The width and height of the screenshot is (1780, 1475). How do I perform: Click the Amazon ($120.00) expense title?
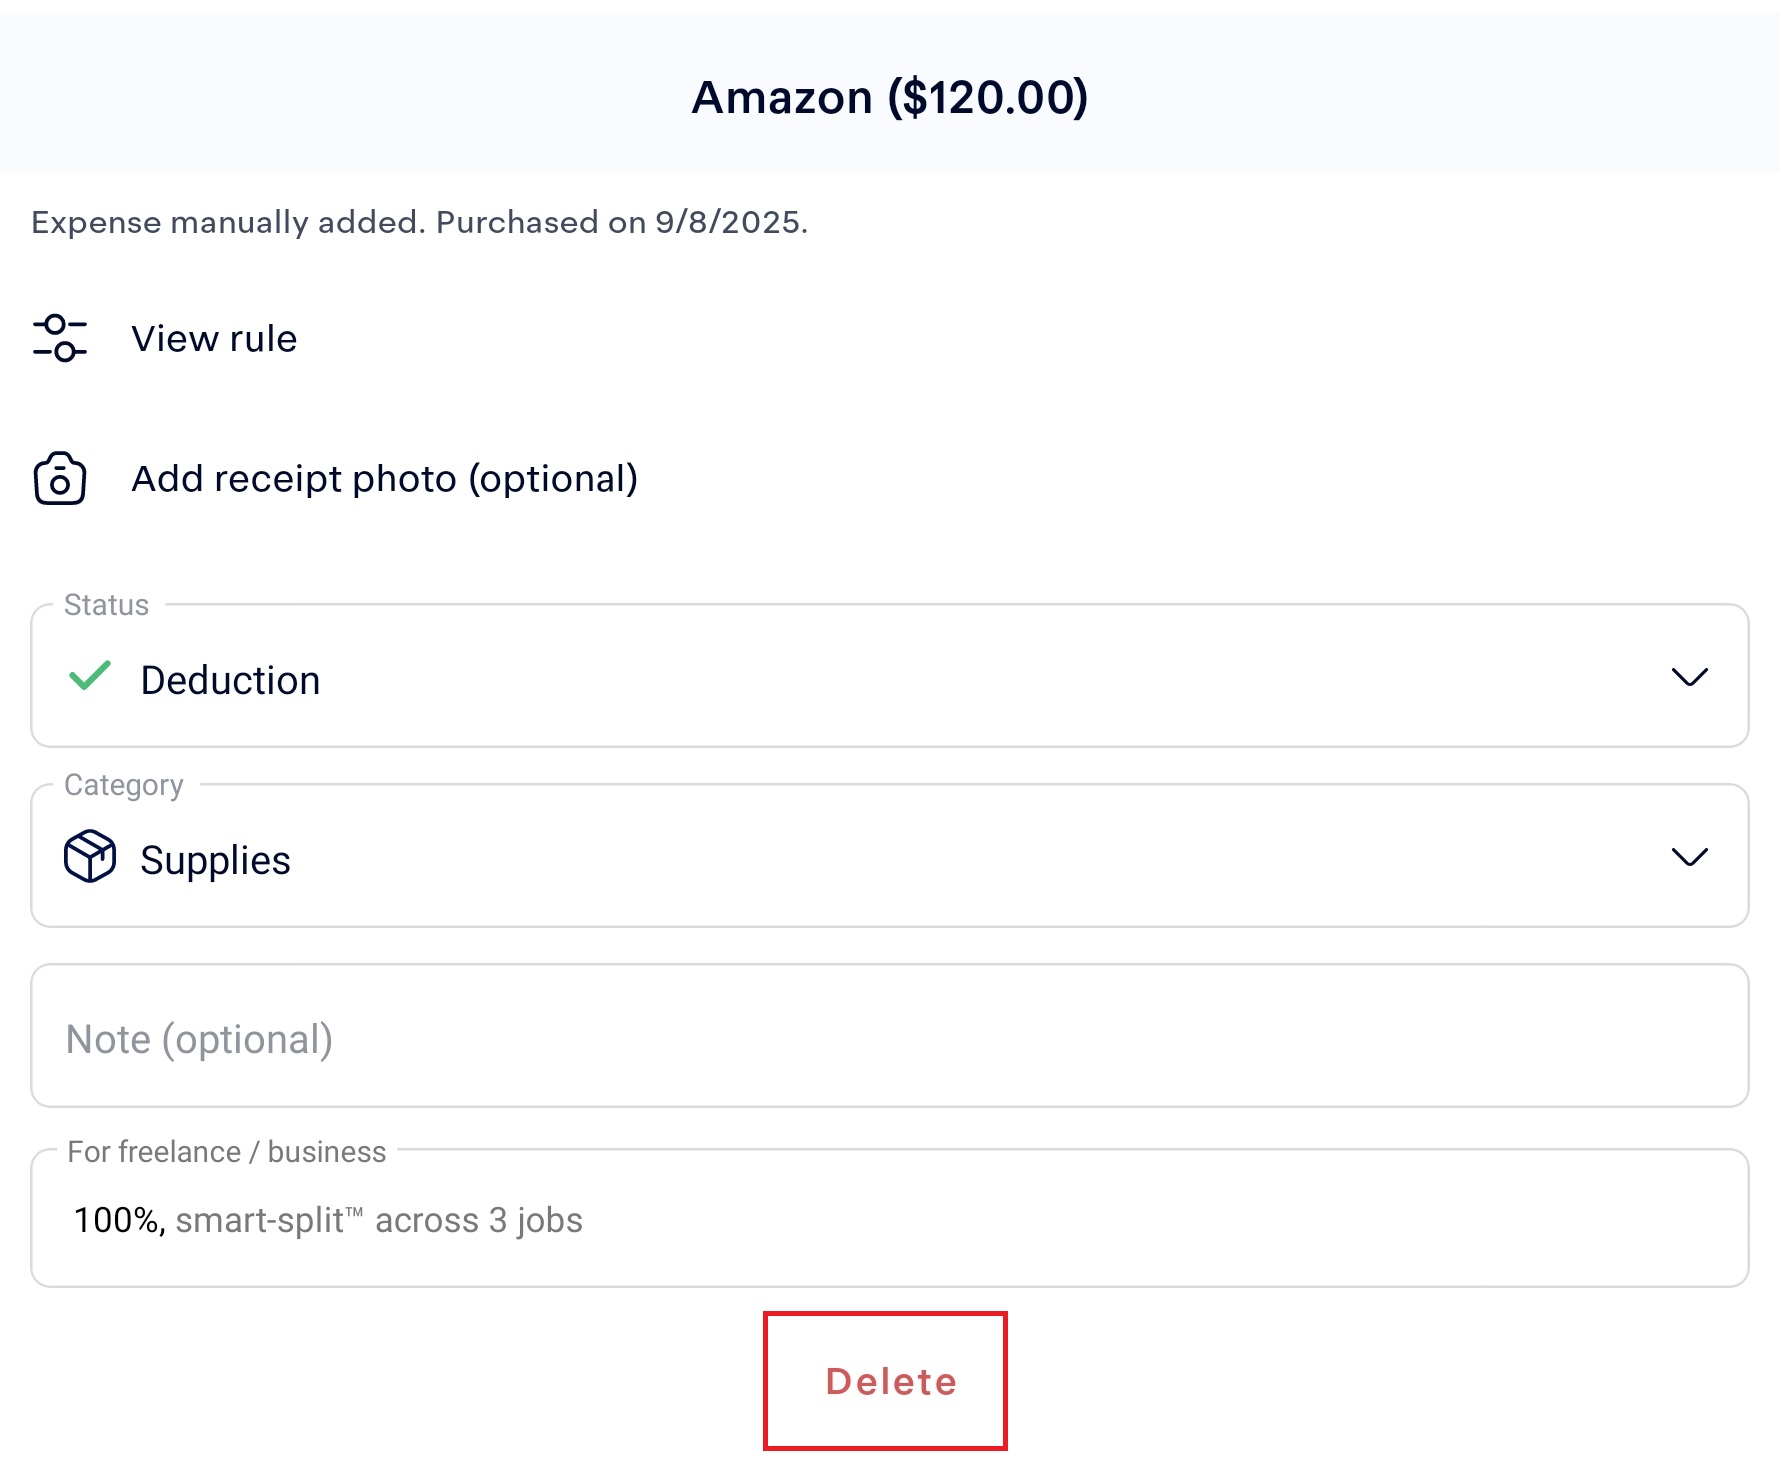(889, 98)
